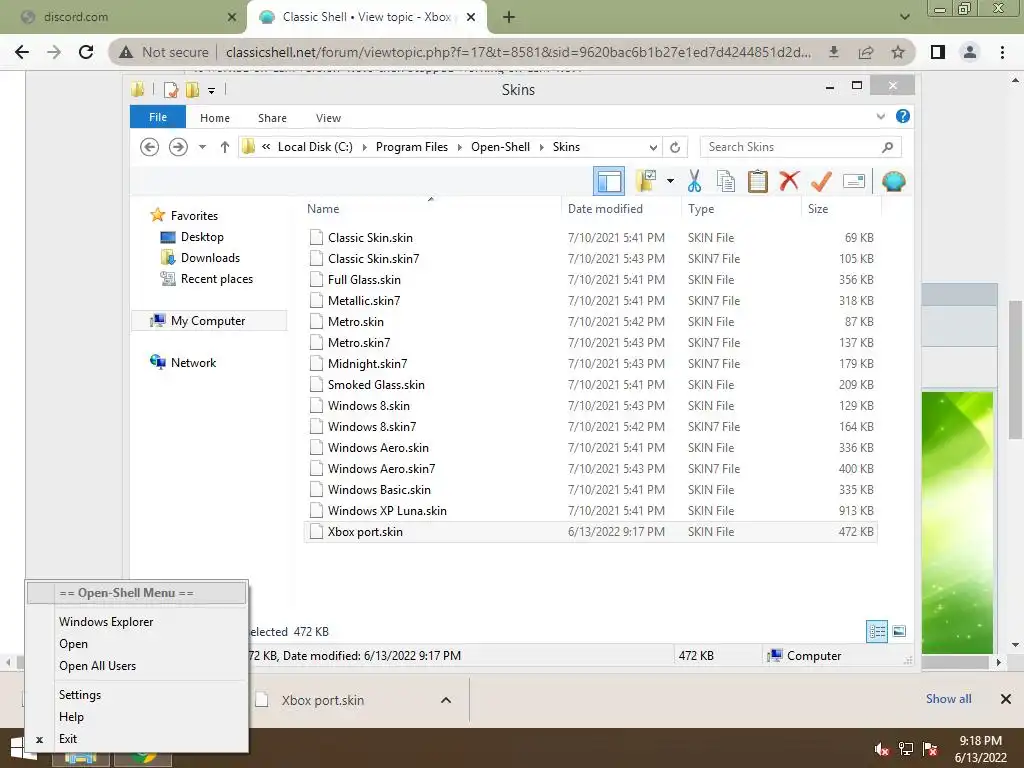Screen dimensions: 1024x768
Task: Click the browser share icon
Action: (866, 52)
